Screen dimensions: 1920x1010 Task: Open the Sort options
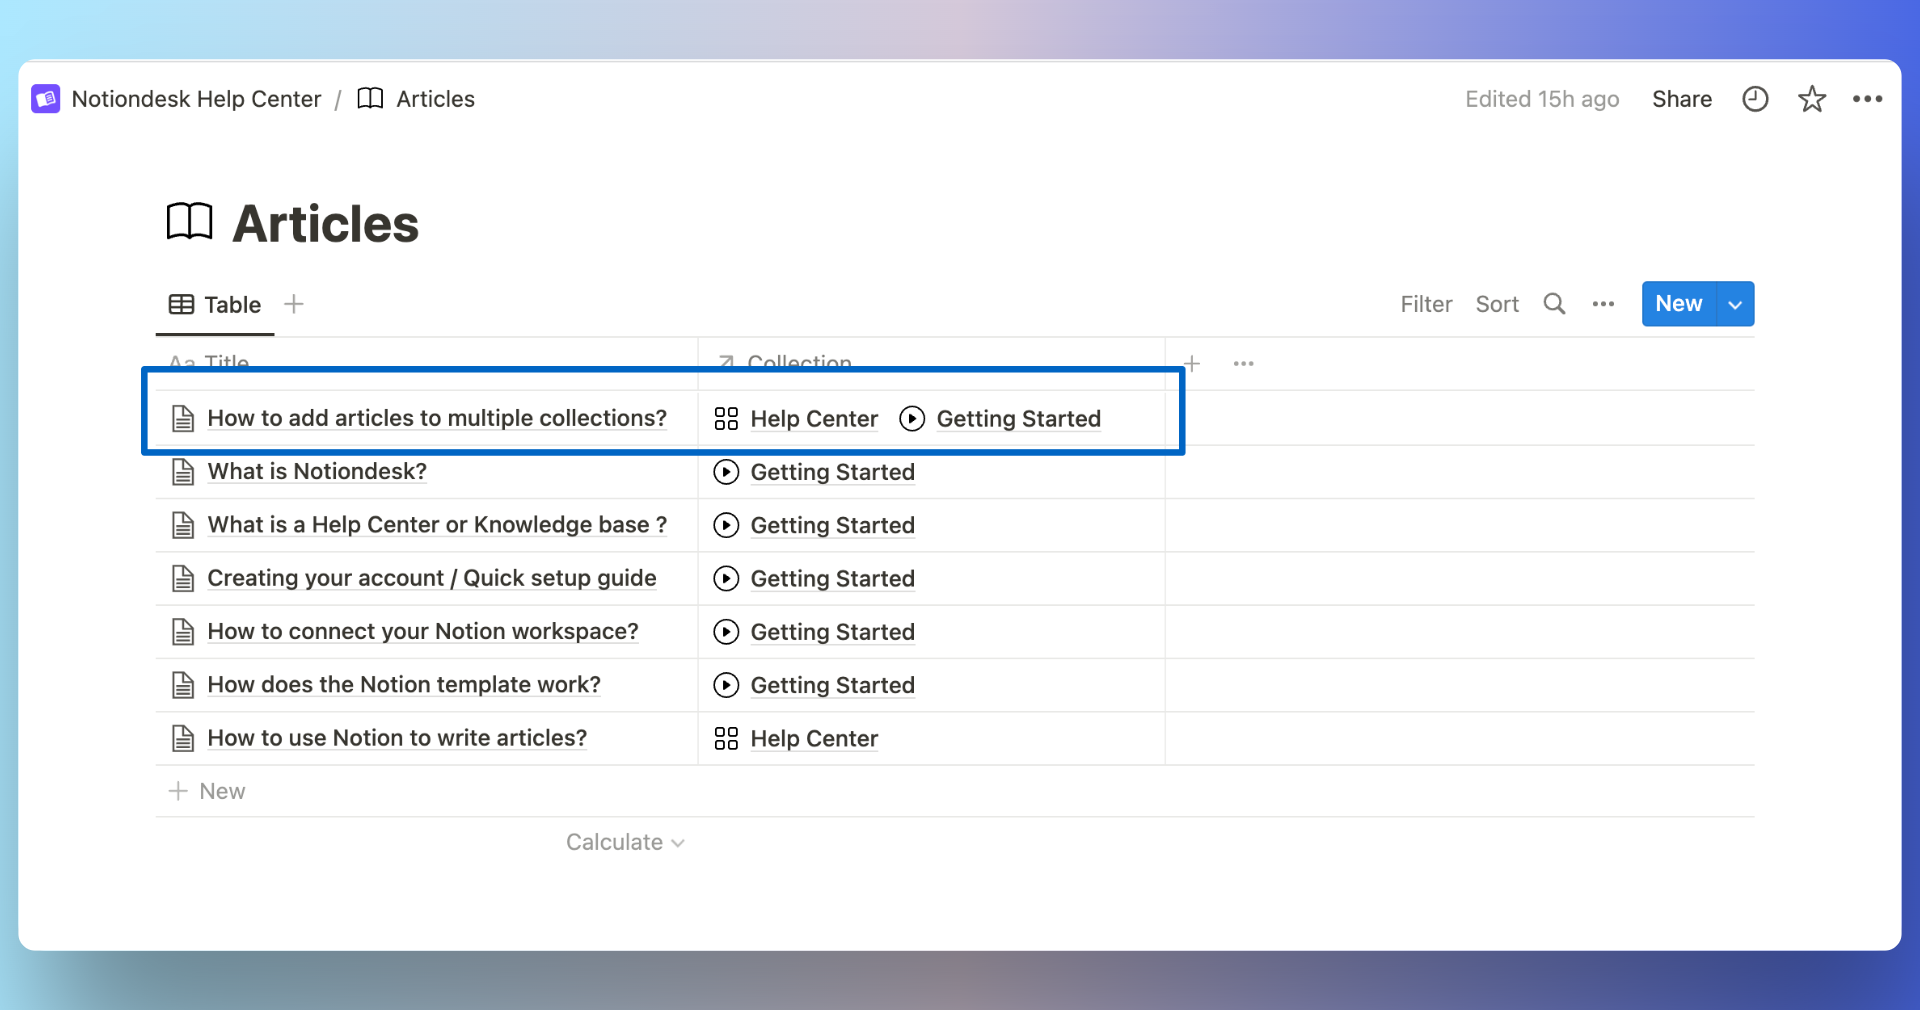[x=1496, y=304]
